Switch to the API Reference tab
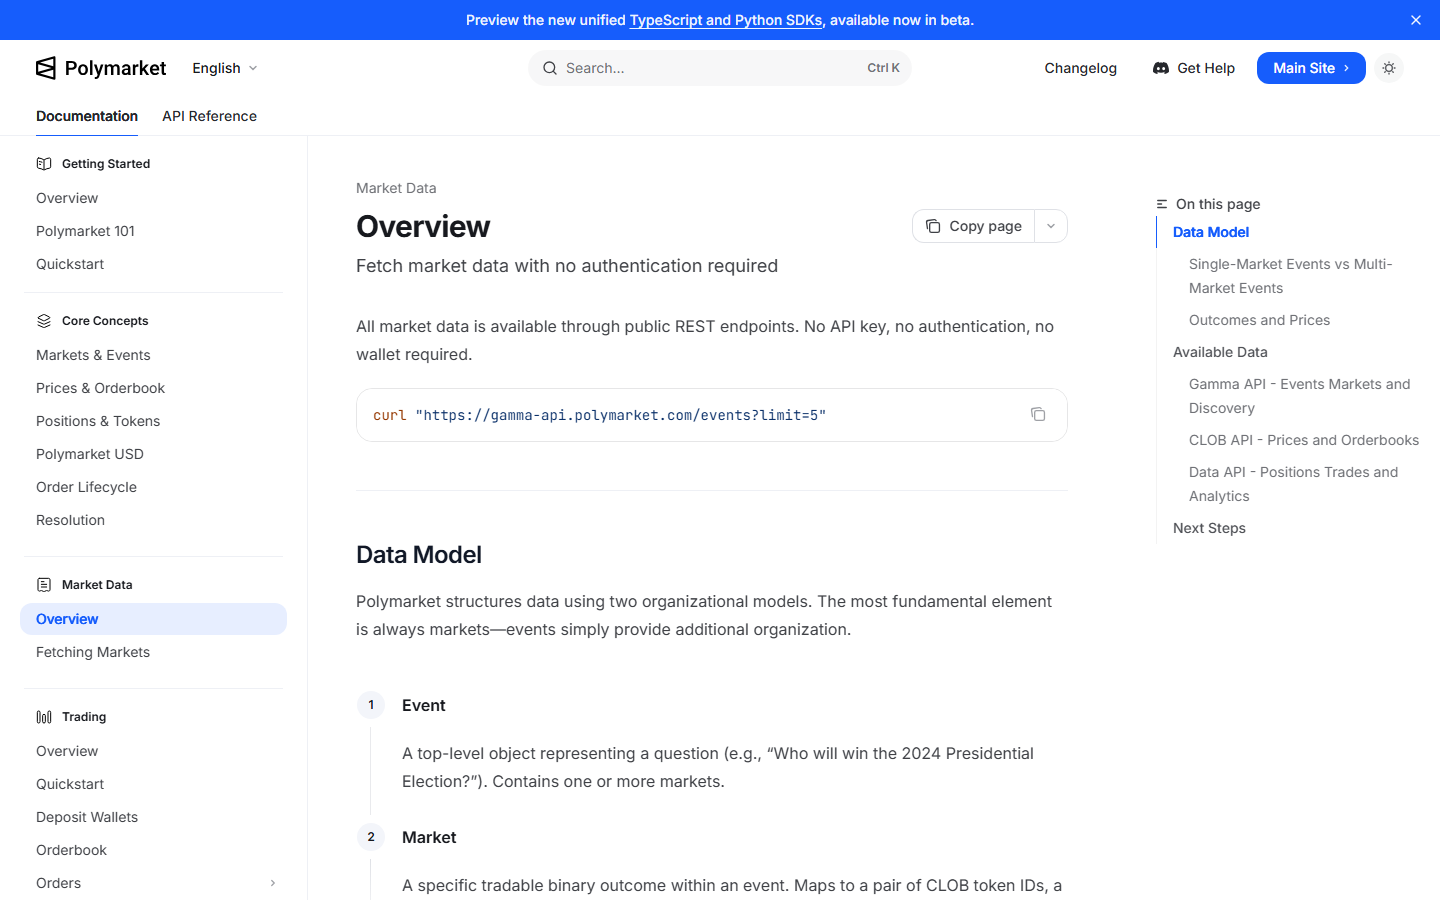 [x=209, y=116]
